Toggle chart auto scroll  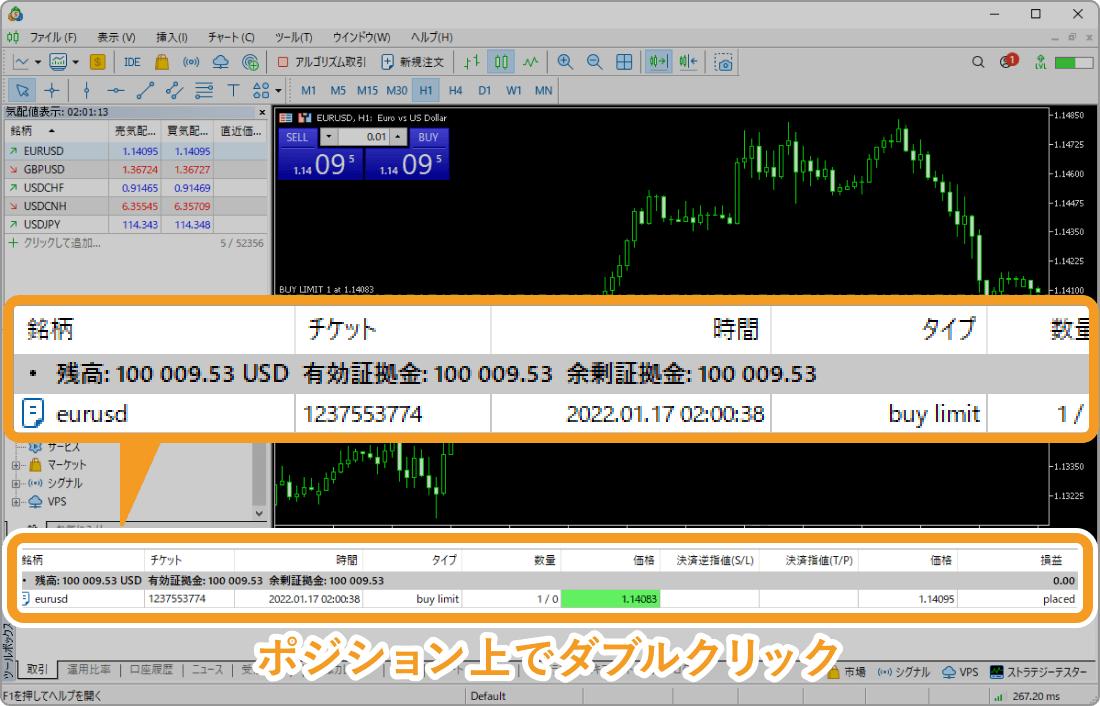[x=658, y=62]
